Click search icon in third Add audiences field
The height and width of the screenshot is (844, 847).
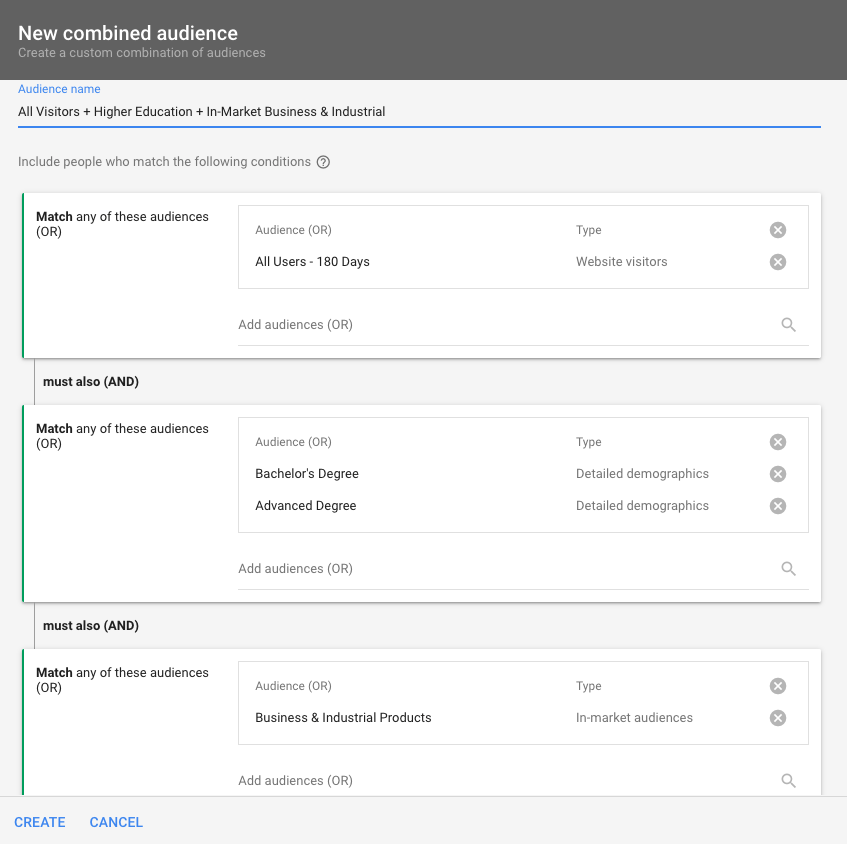click(x=788, y=781)
